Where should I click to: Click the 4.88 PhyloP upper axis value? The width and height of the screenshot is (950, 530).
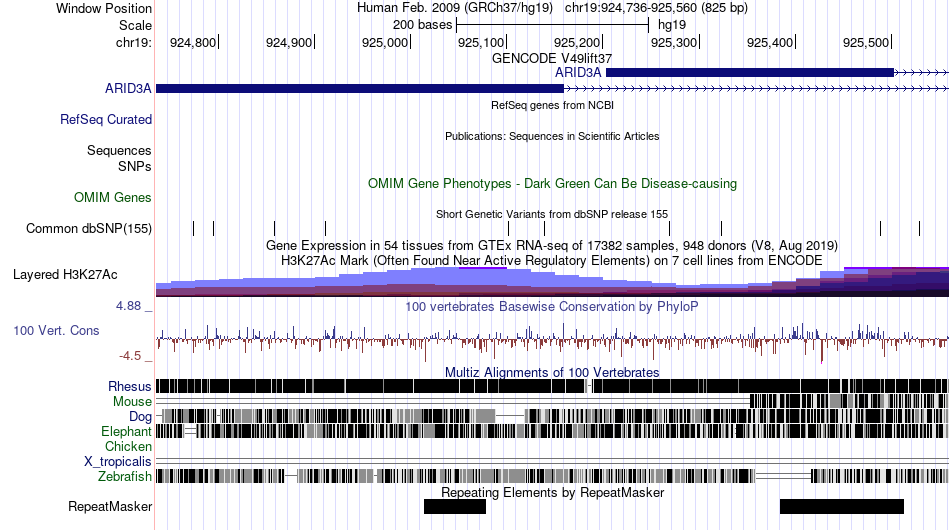point(128,306)
